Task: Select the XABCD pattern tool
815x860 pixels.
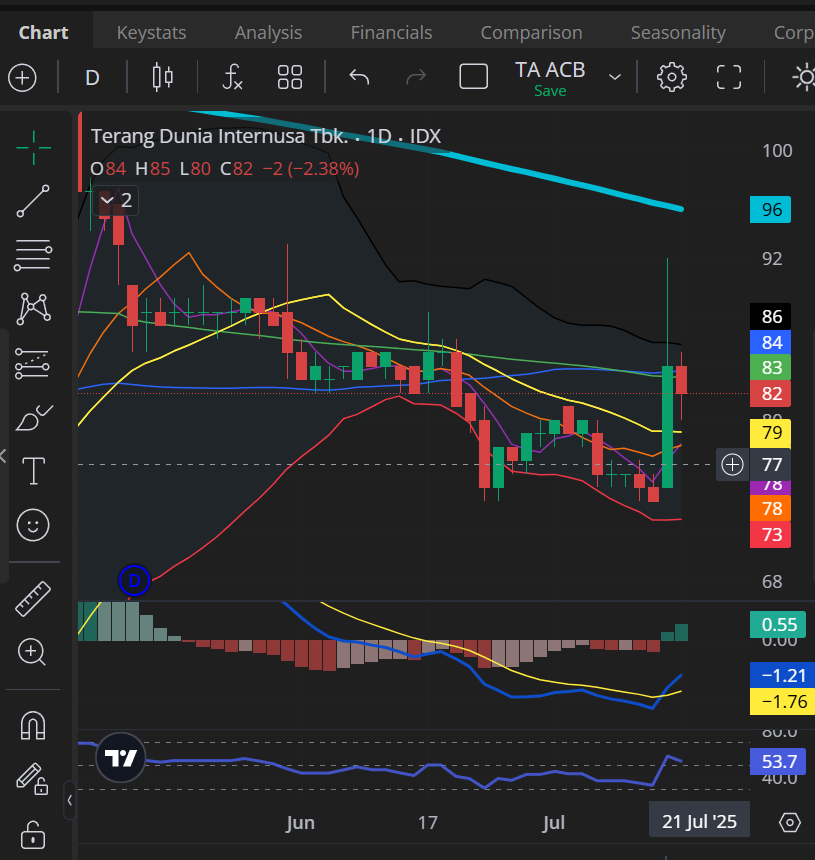Action: (x=33, y=309)
